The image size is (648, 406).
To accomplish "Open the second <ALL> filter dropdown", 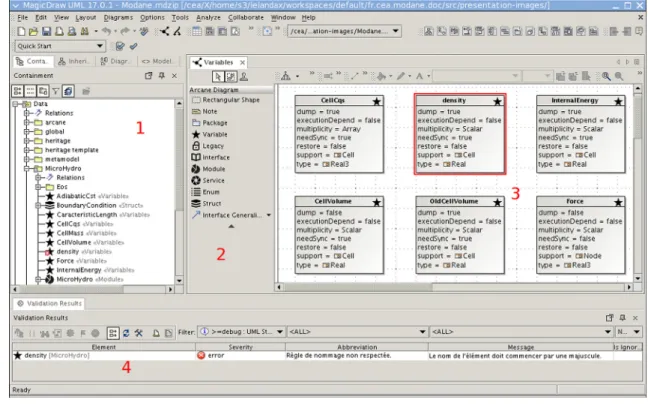I will coord(608,332).
